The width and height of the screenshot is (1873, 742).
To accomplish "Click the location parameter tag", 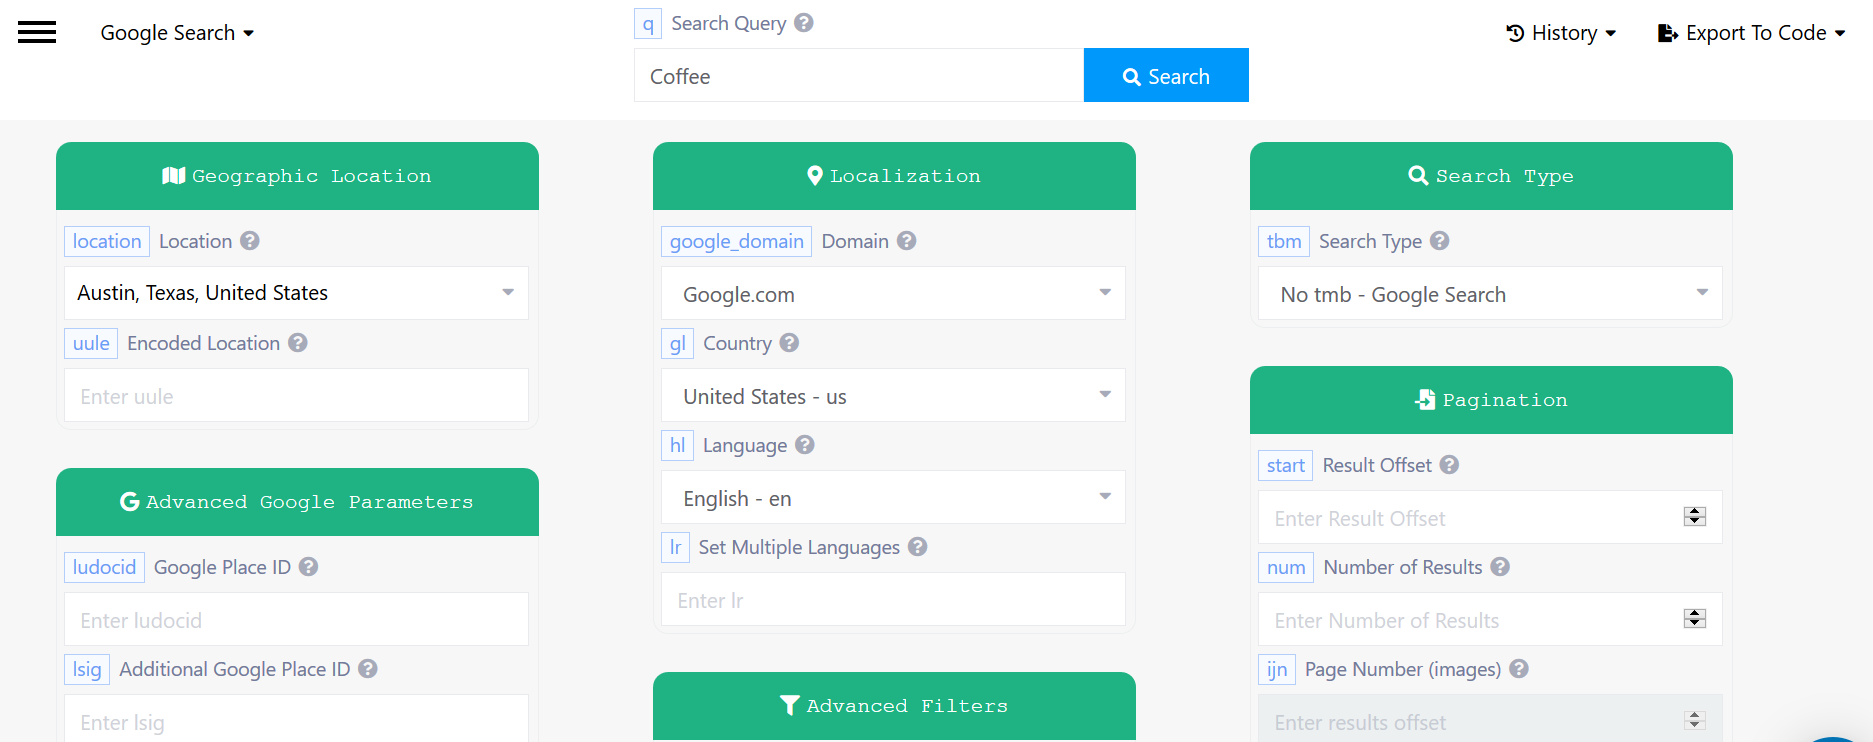I will pos(107,241).
